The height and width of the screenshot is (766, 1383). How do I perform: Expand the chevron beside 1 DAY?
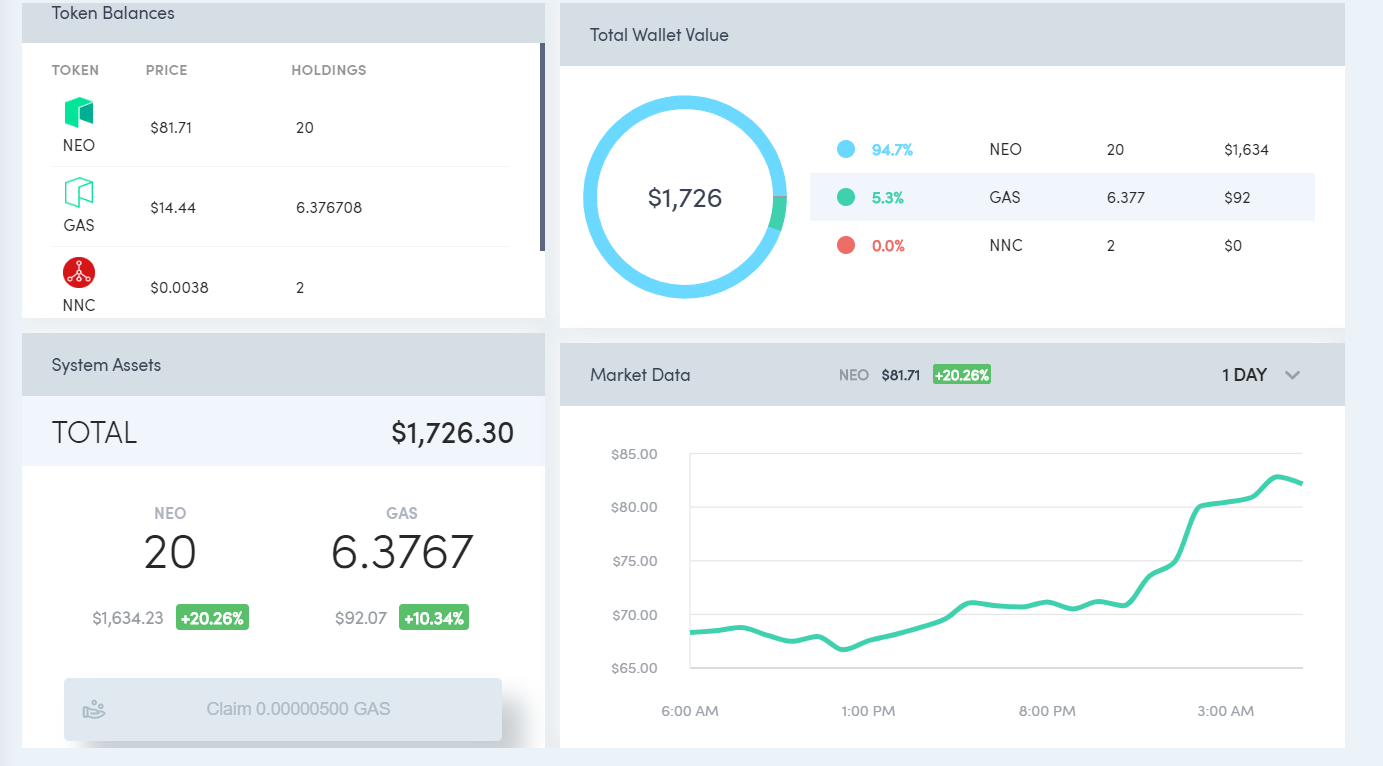(1292, 376)
